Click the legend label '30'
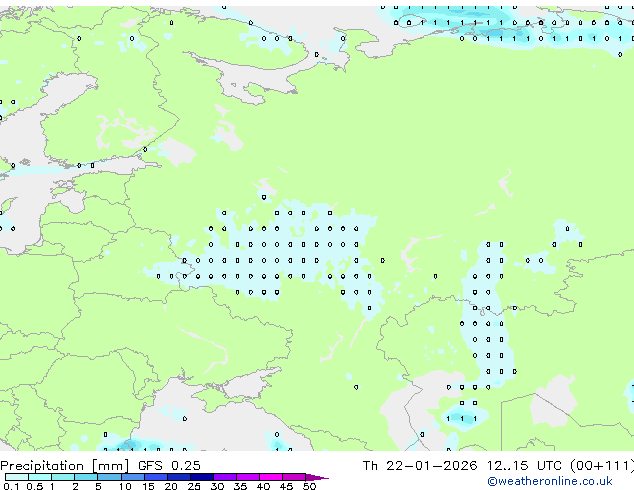Image resolution: width=634 pixels, height=490 pixels. (x=217, y=486)
